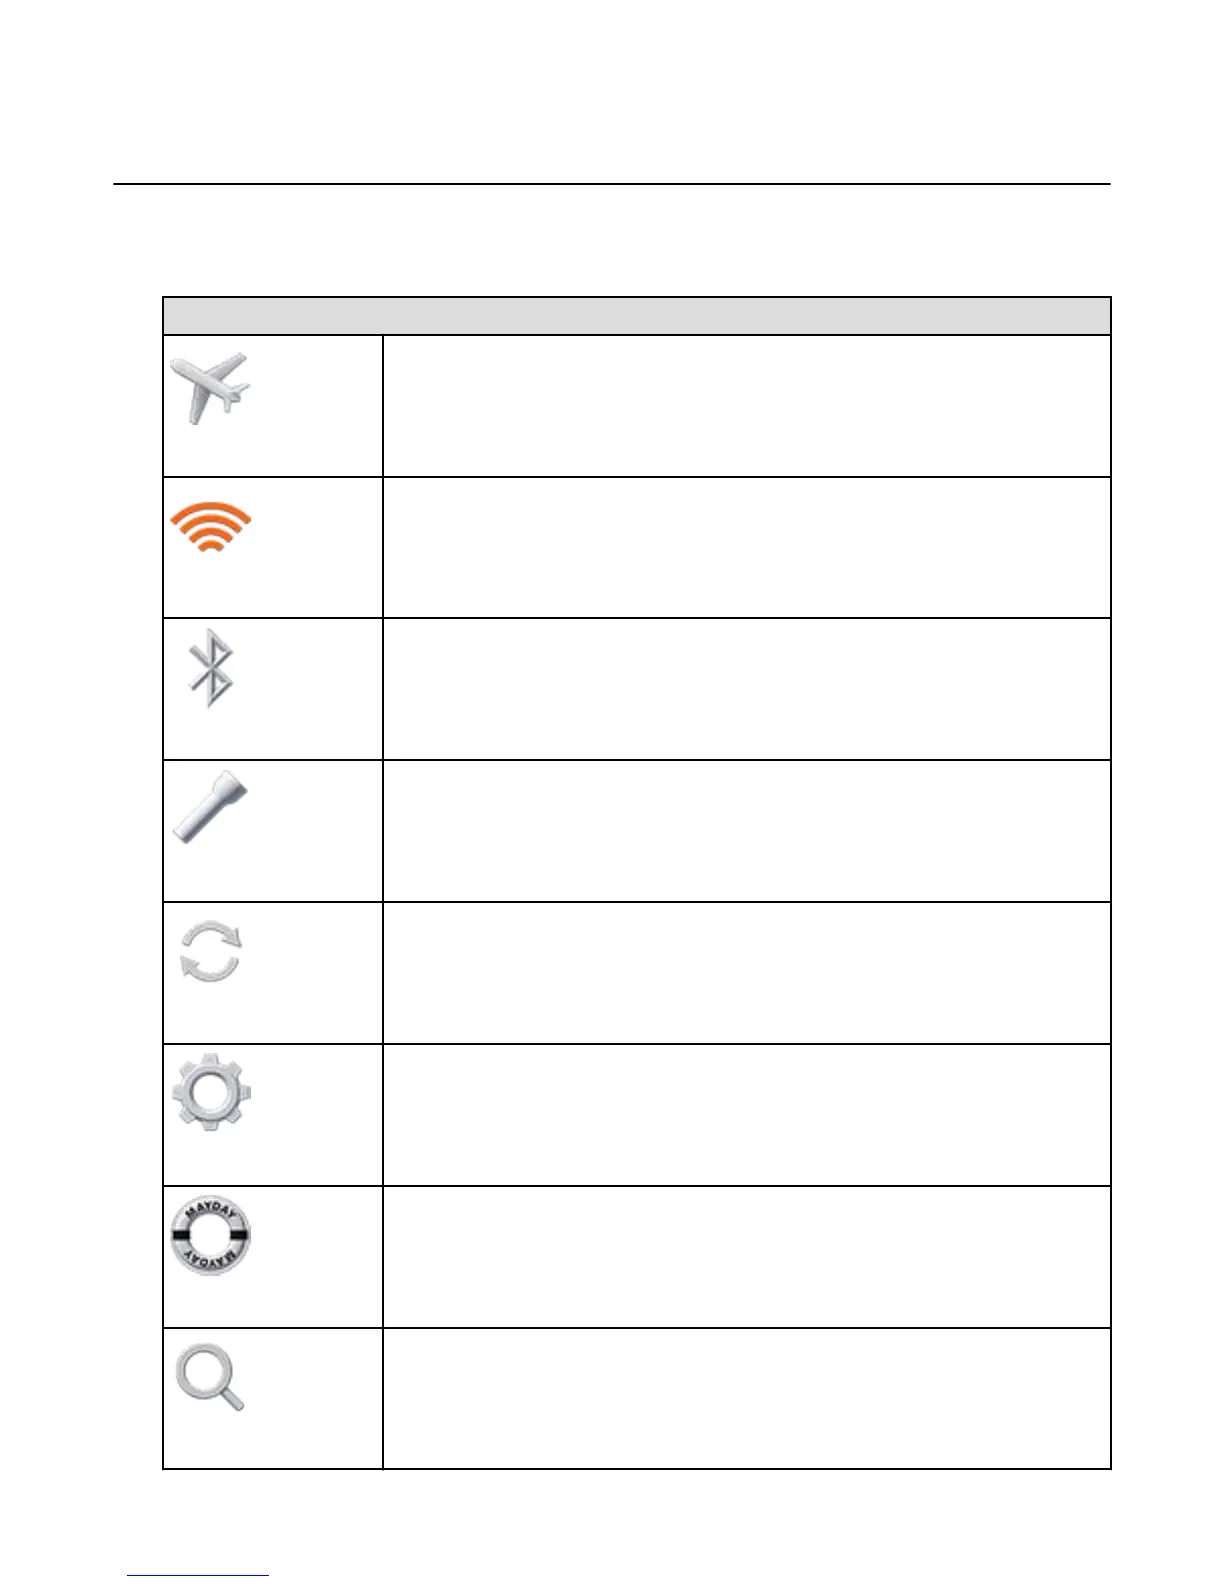This screenshot has width=1224, height=1584.
Task: Click the description cell beside the Bluetooth icon
Action: pos(746,689)
